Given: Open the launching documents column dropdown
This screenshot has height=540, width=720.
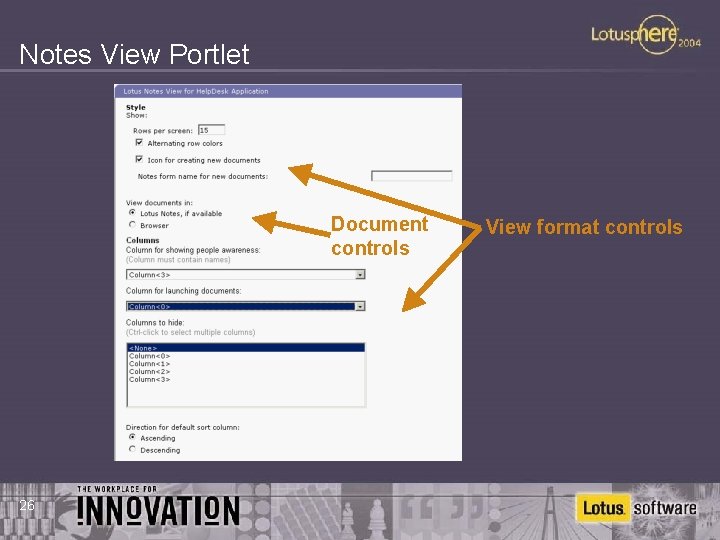Looking at the screenshot, I should (x=360, y=306).
